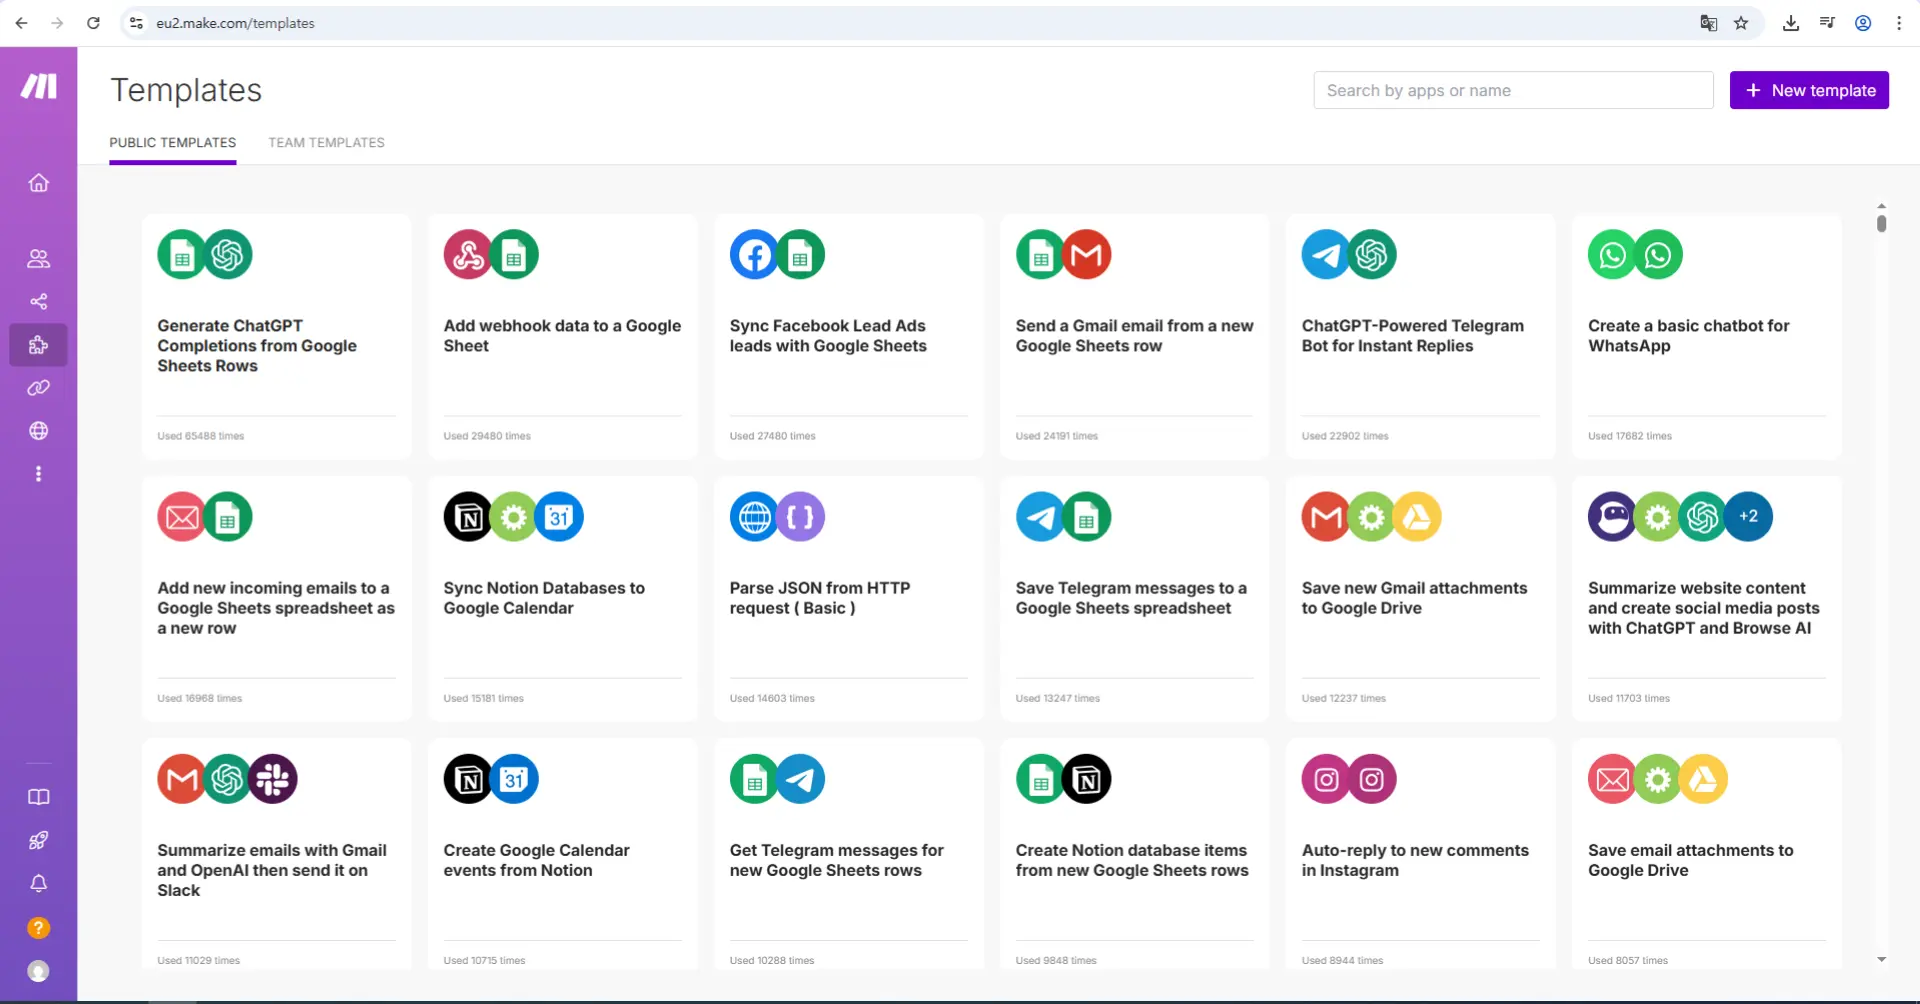1920x1004 pixels.
Task: Click the 'Used 14603 times' text
Action: pyautogui.click(x=772, y=698)
